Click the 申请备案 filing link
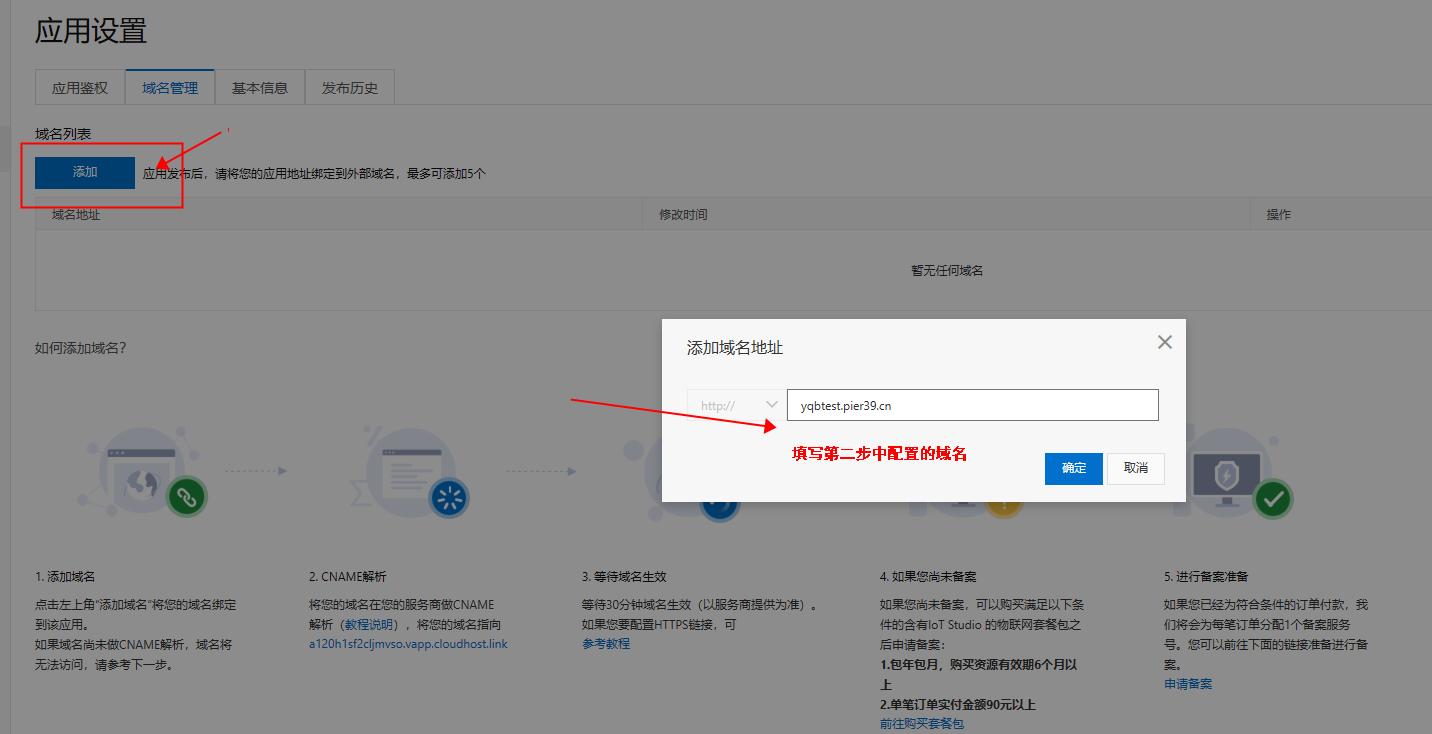This screenshot has width=1432, height=734. (1188, 683)
